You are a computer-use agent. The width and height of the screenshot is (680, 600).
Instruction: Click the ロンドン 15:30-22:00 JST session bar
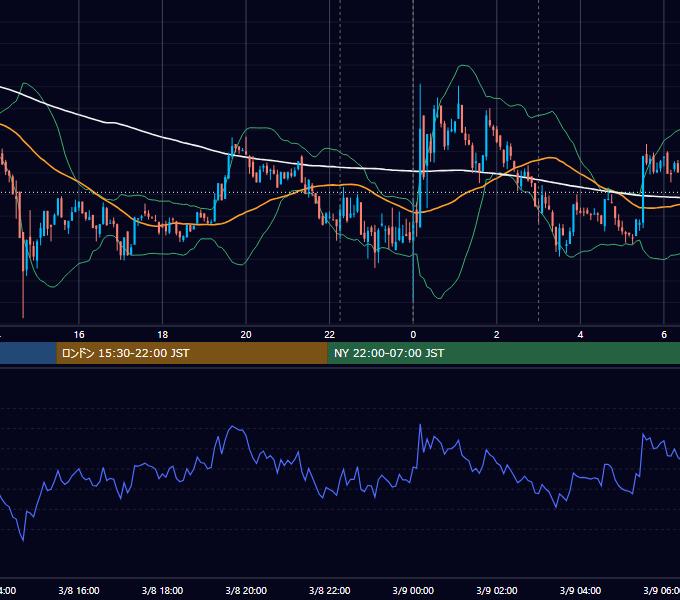coord(192,353)
